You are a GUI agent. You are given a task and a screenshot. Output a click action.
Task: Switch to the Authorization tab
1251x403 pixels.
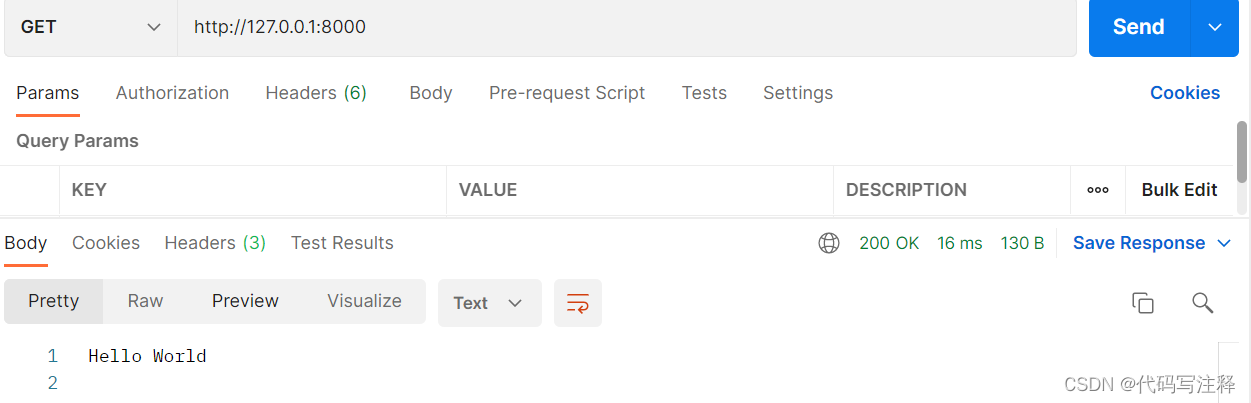(x=172, y=93)
